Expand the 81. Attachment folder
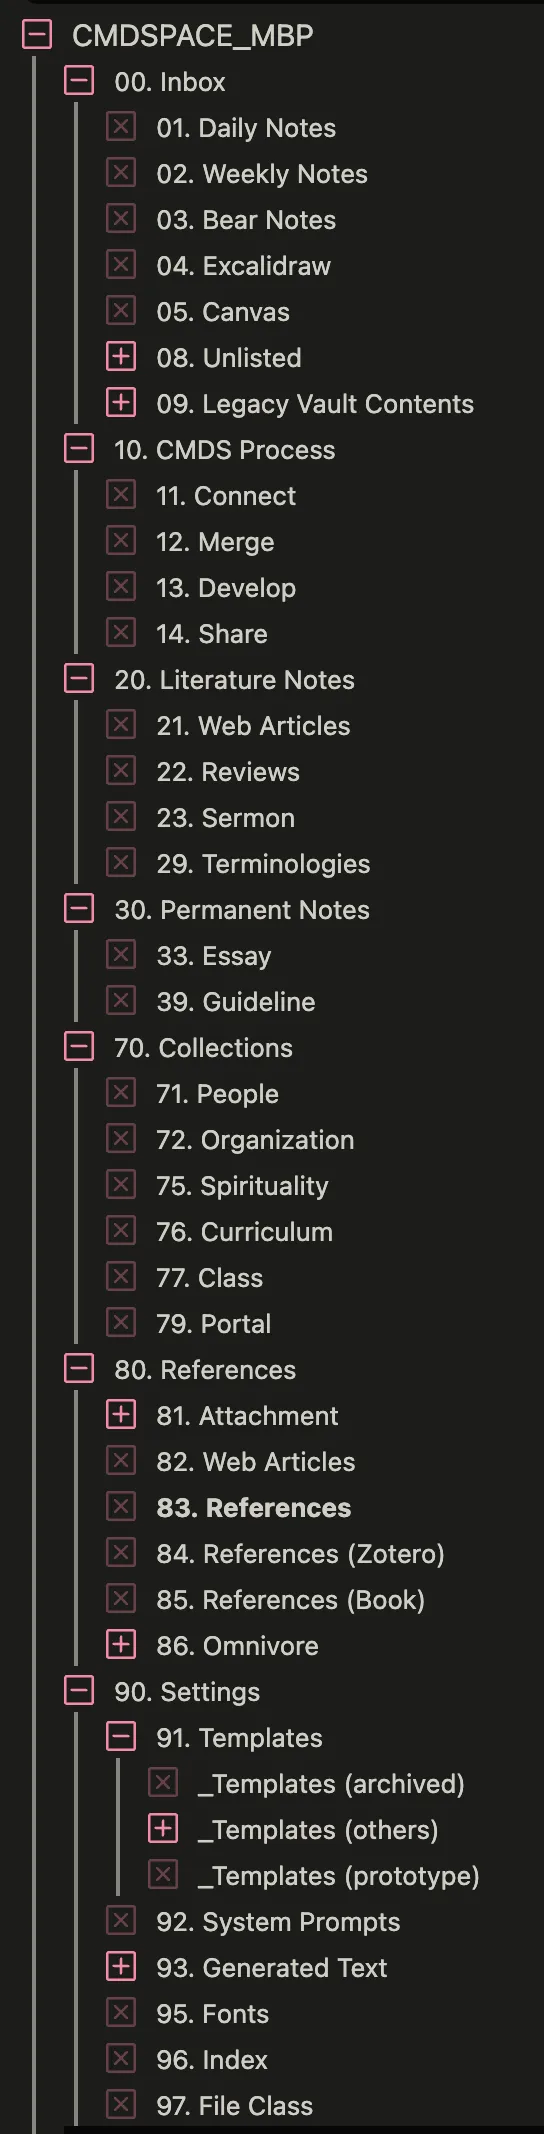 coord(121,1415)
